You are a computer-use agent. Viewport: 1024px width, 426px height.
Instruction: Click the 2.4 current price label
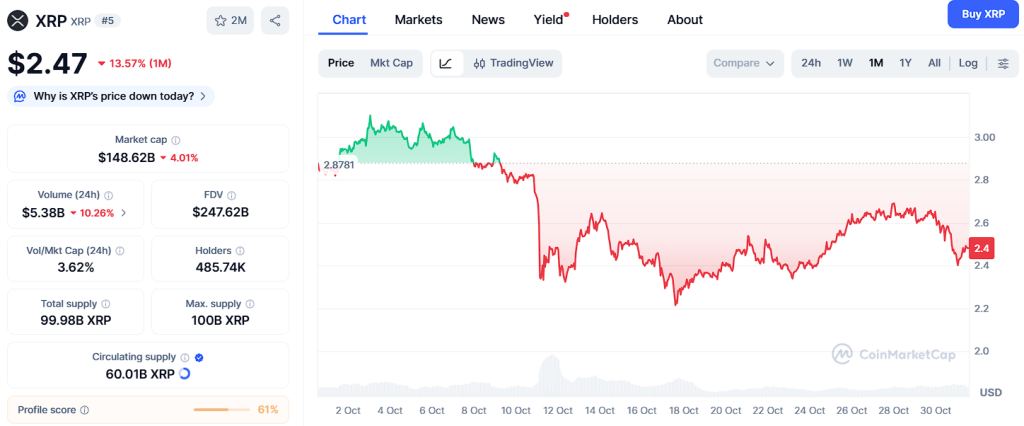click(981, 248)
